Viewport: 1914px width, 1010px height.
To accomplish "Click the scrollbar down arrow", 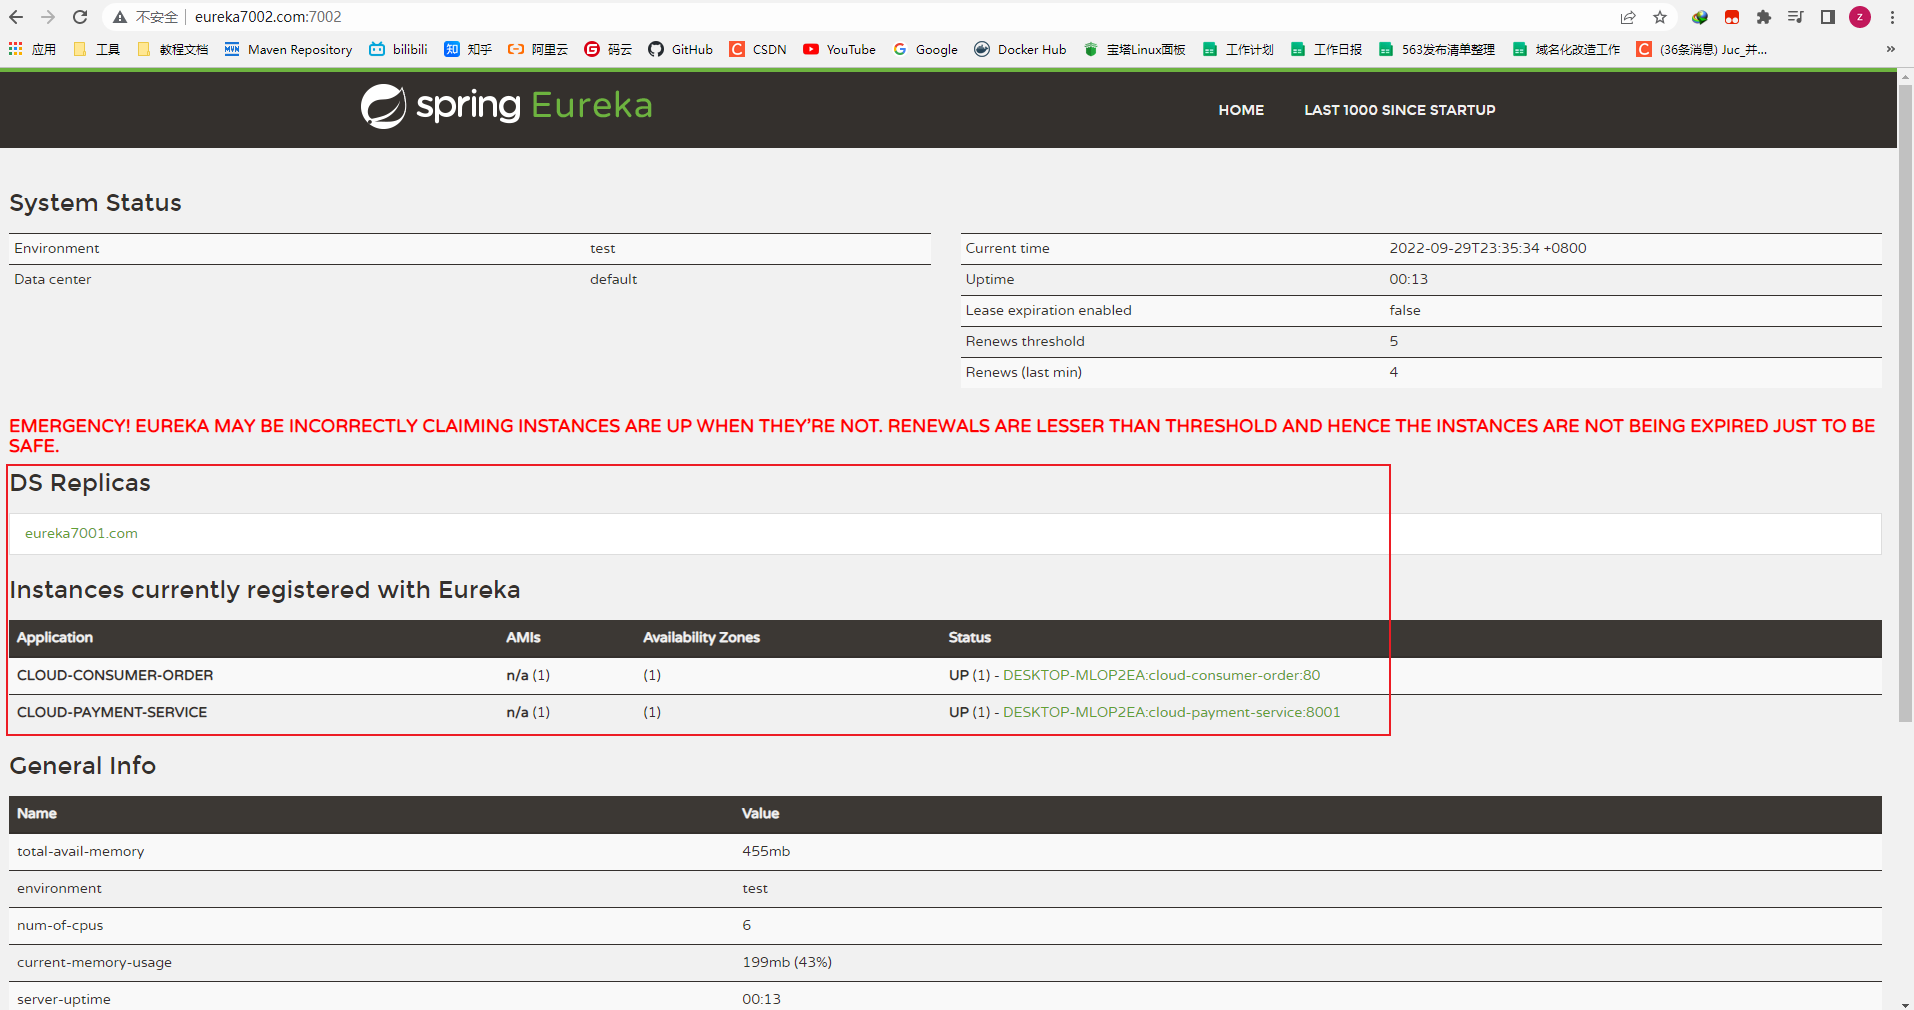I will point(1905,1003).
